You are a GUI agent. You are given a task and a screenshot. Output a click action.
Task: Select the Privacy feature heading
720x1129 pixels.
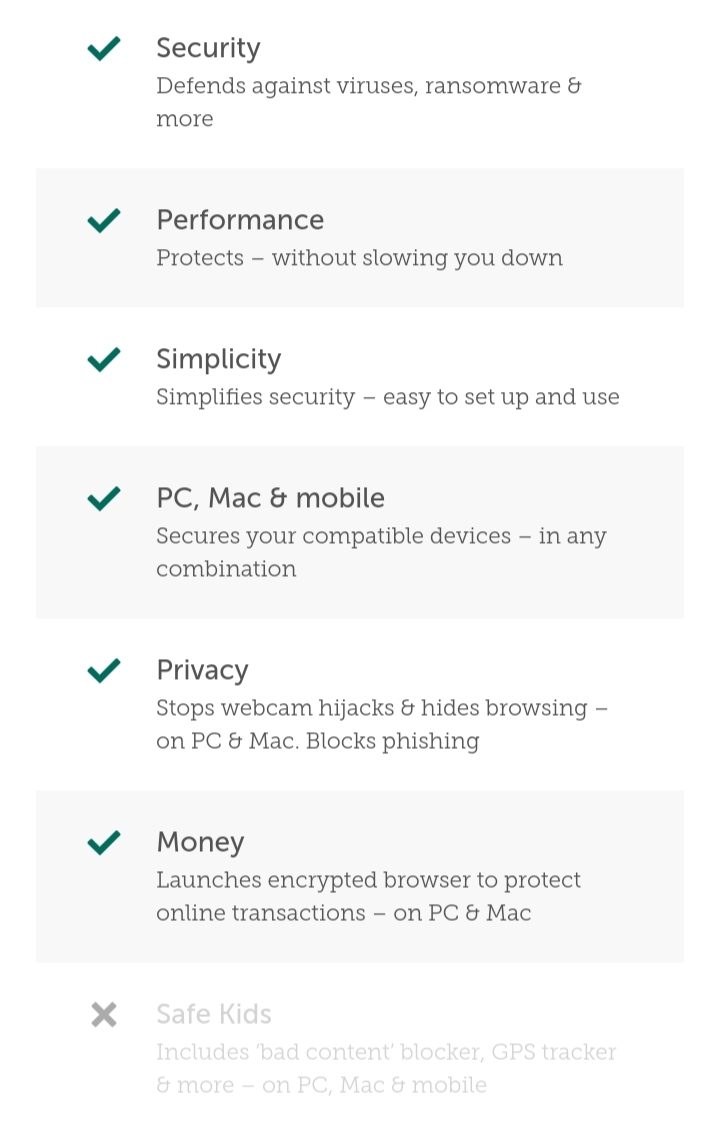(202, 670)
